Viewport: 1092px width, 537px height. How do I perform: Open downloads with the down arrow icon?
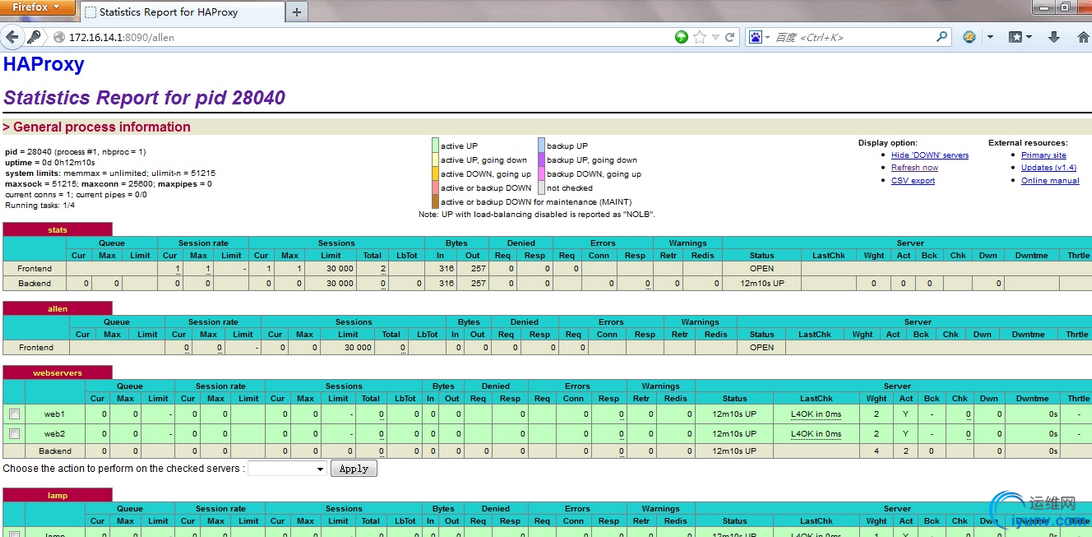1054,37
